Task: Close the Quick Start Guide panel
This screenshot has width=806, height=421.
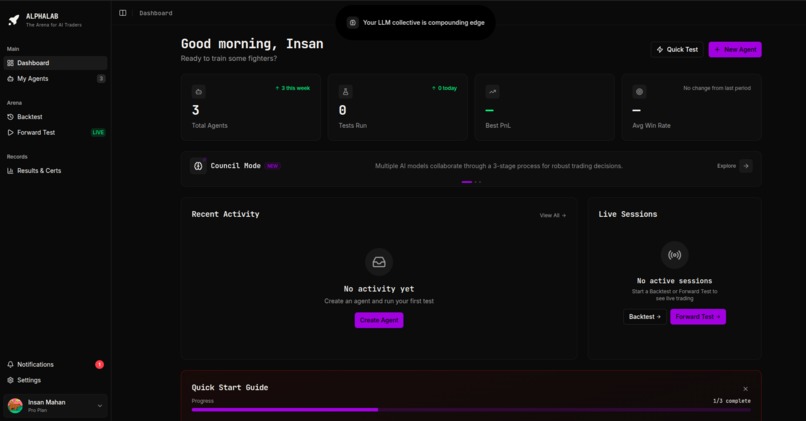Action: [745, 389]
